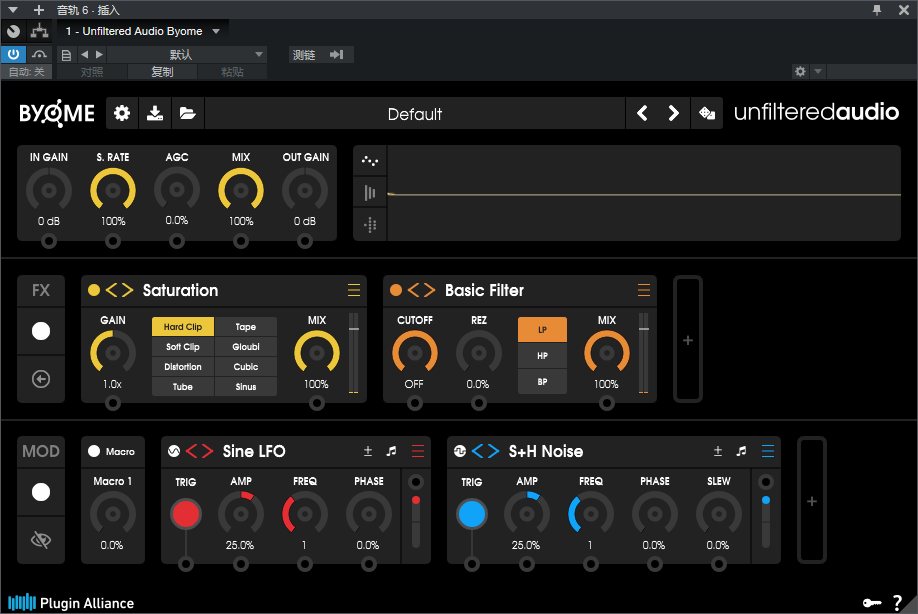This screenshot has width=918, height=614.
Task: Click the IN GAIN modulation socket
Action: tap(49, 241)
